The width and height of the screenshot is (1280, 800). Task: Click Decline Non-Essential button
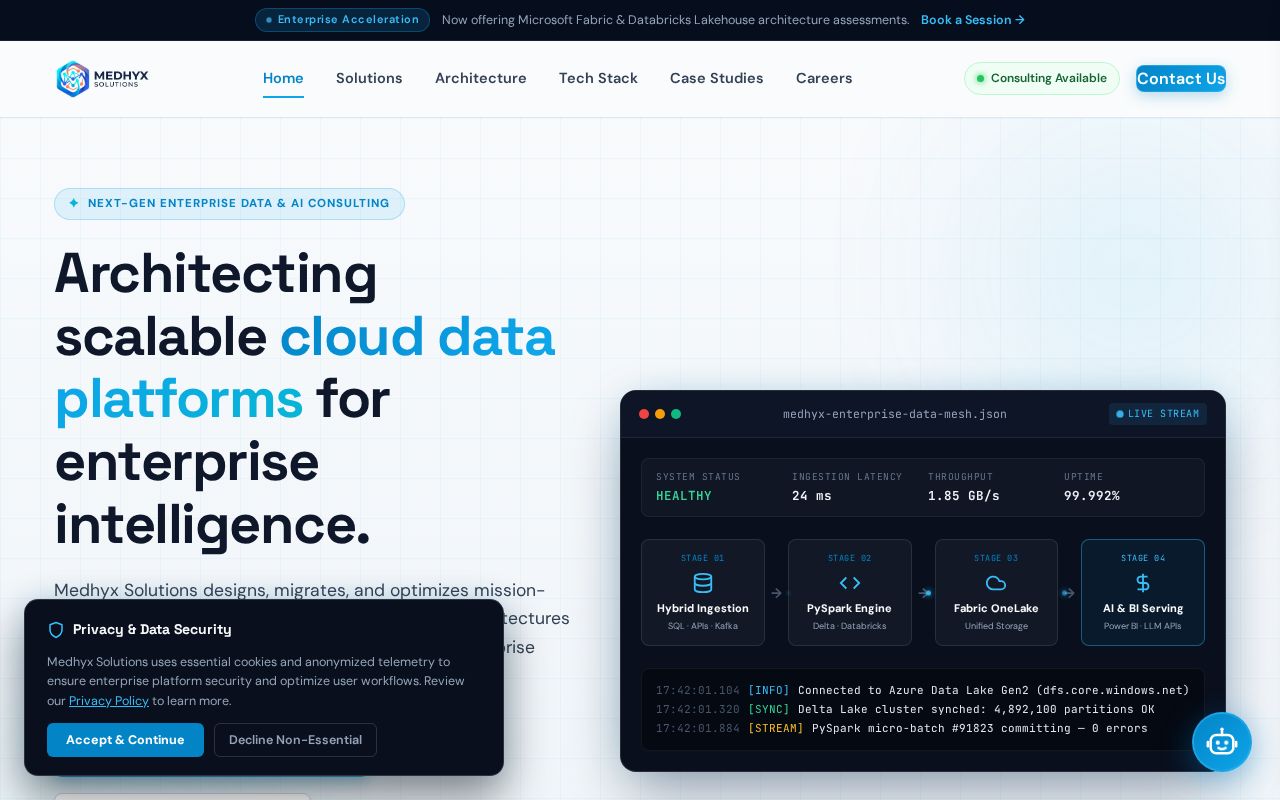[x=295, y=740]
